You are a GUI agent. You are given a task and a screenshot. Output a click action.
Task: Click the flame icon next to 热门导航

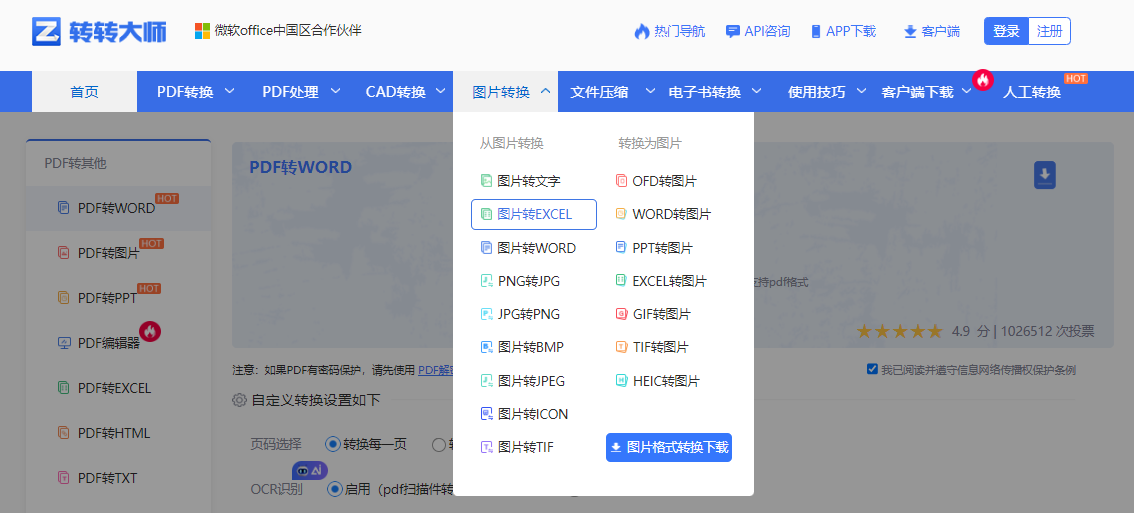pyautogui.click(x=641, y=31)
